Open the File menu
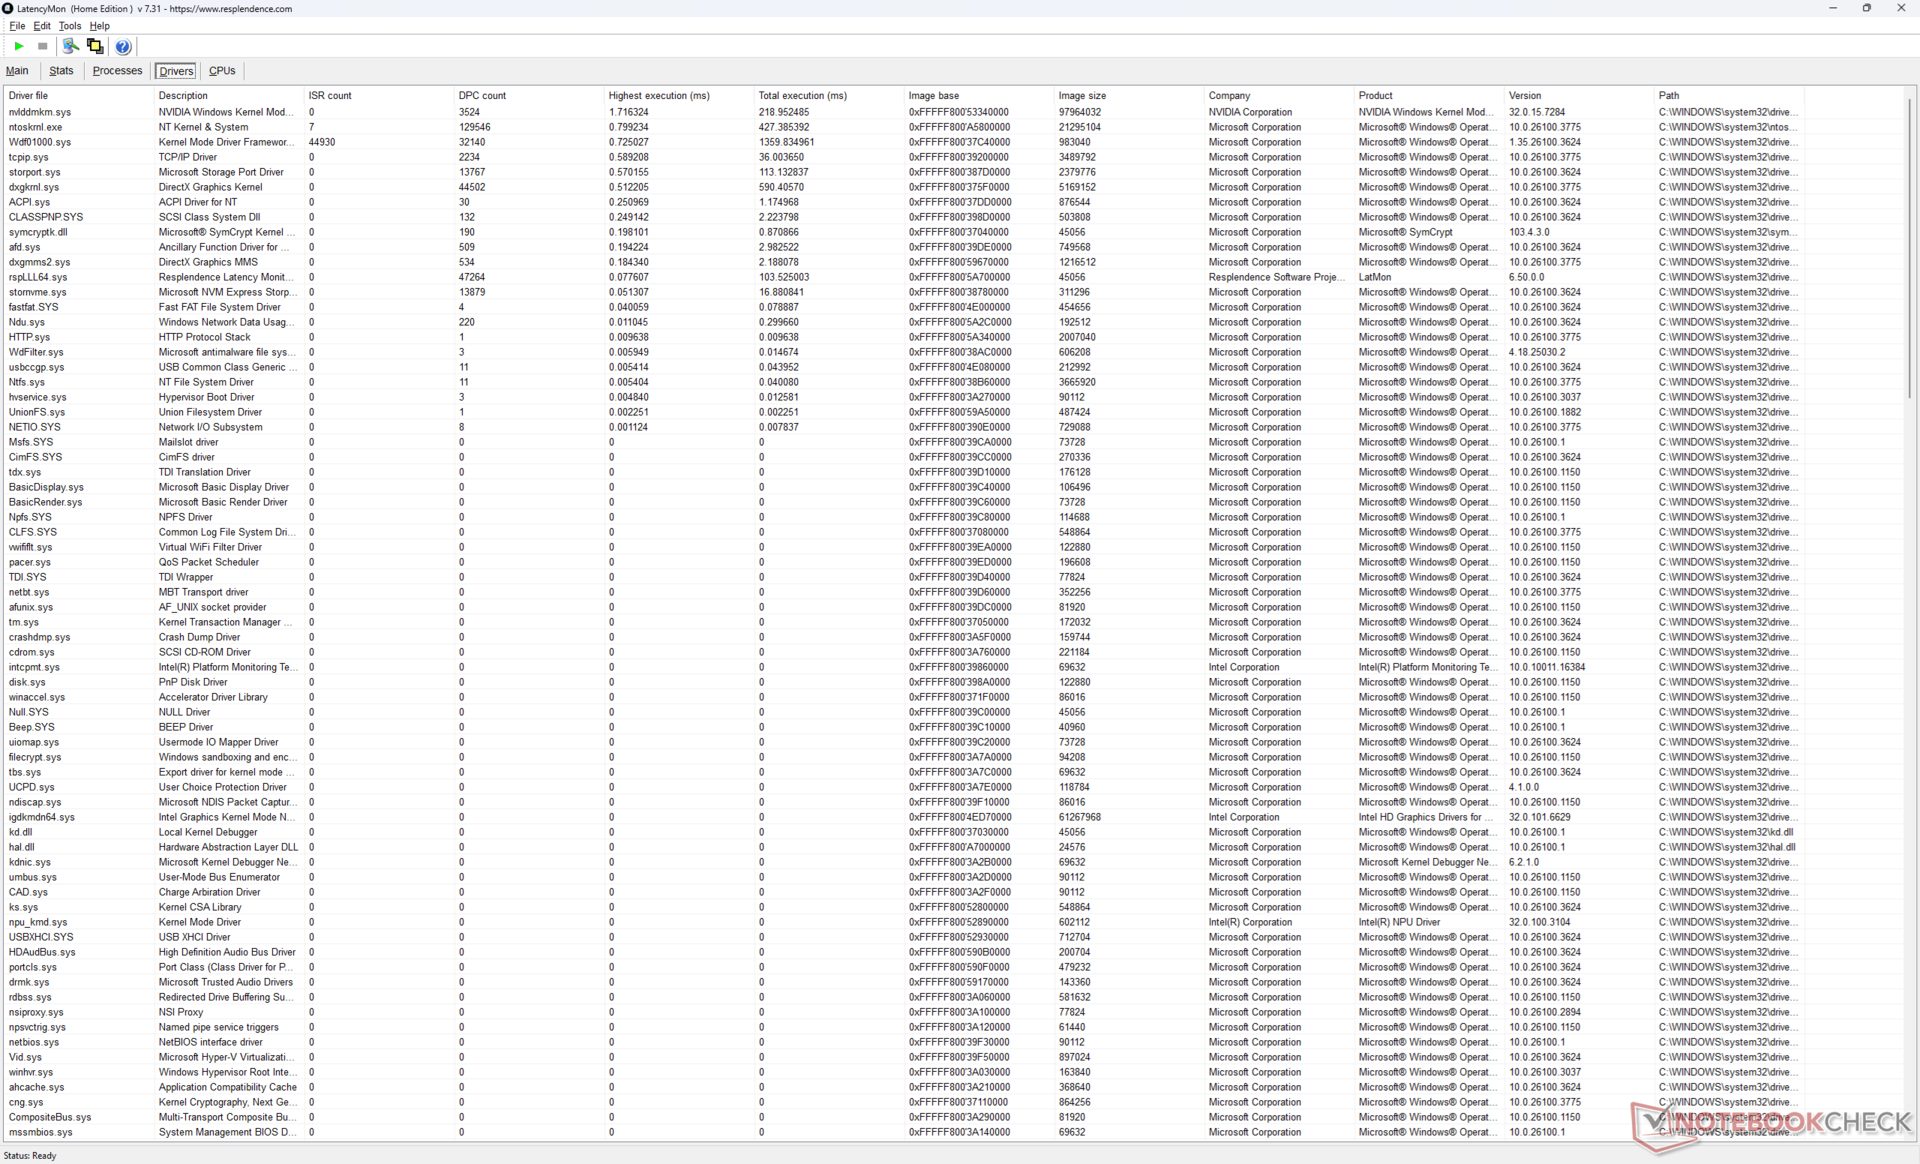Screen dimensions: 1920x1164 17,26
